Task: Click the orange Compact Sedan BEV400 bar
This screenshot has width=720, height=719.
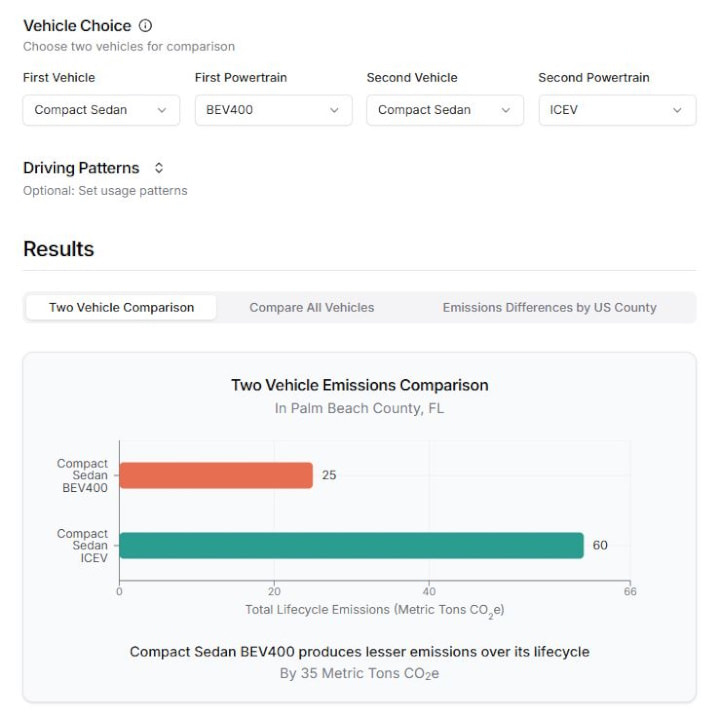Action: [x=215, y=475]
